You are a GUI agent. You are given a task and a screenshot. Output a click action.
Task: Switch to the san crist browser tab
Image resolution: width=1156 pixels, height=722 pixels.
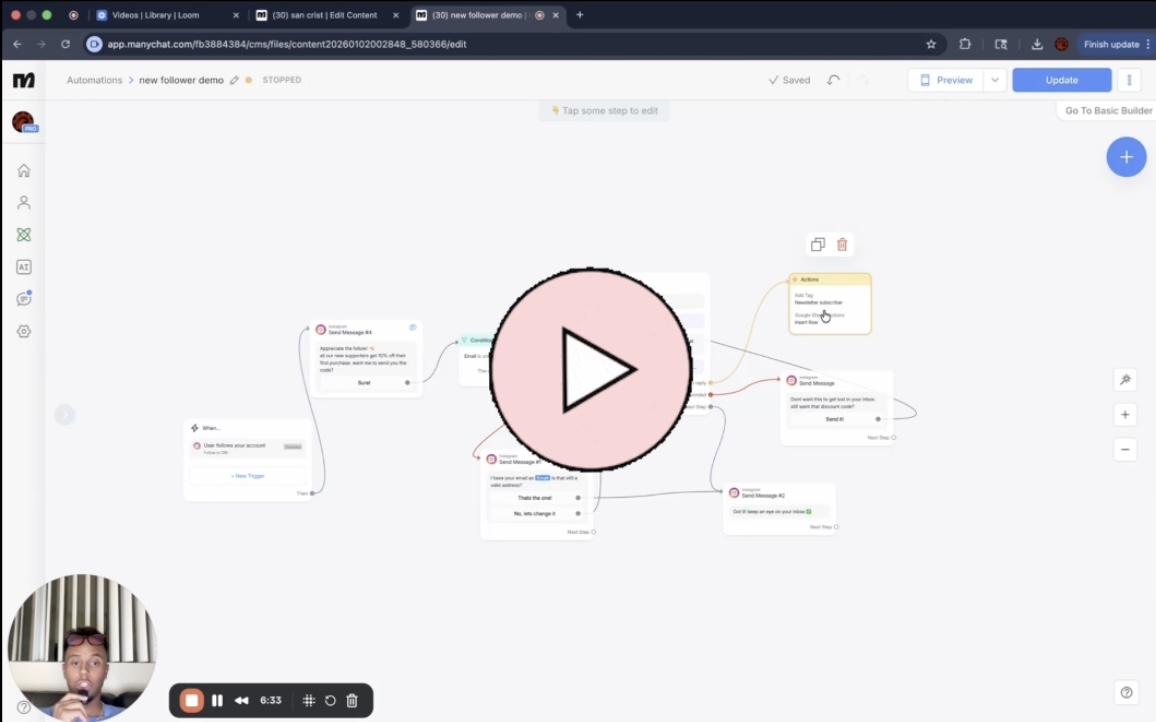coord(324,15)
